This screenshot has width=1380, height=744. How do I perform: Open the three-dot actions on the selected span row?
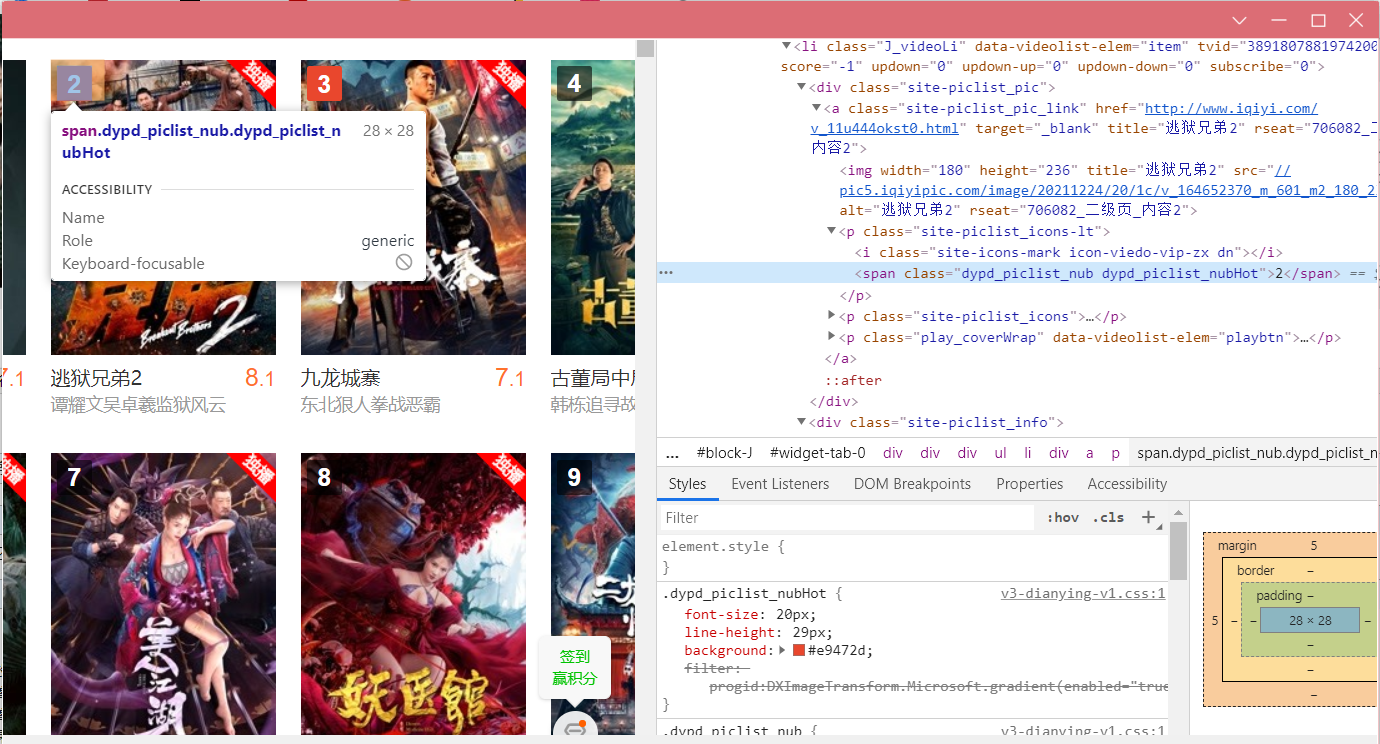[666, 273]
